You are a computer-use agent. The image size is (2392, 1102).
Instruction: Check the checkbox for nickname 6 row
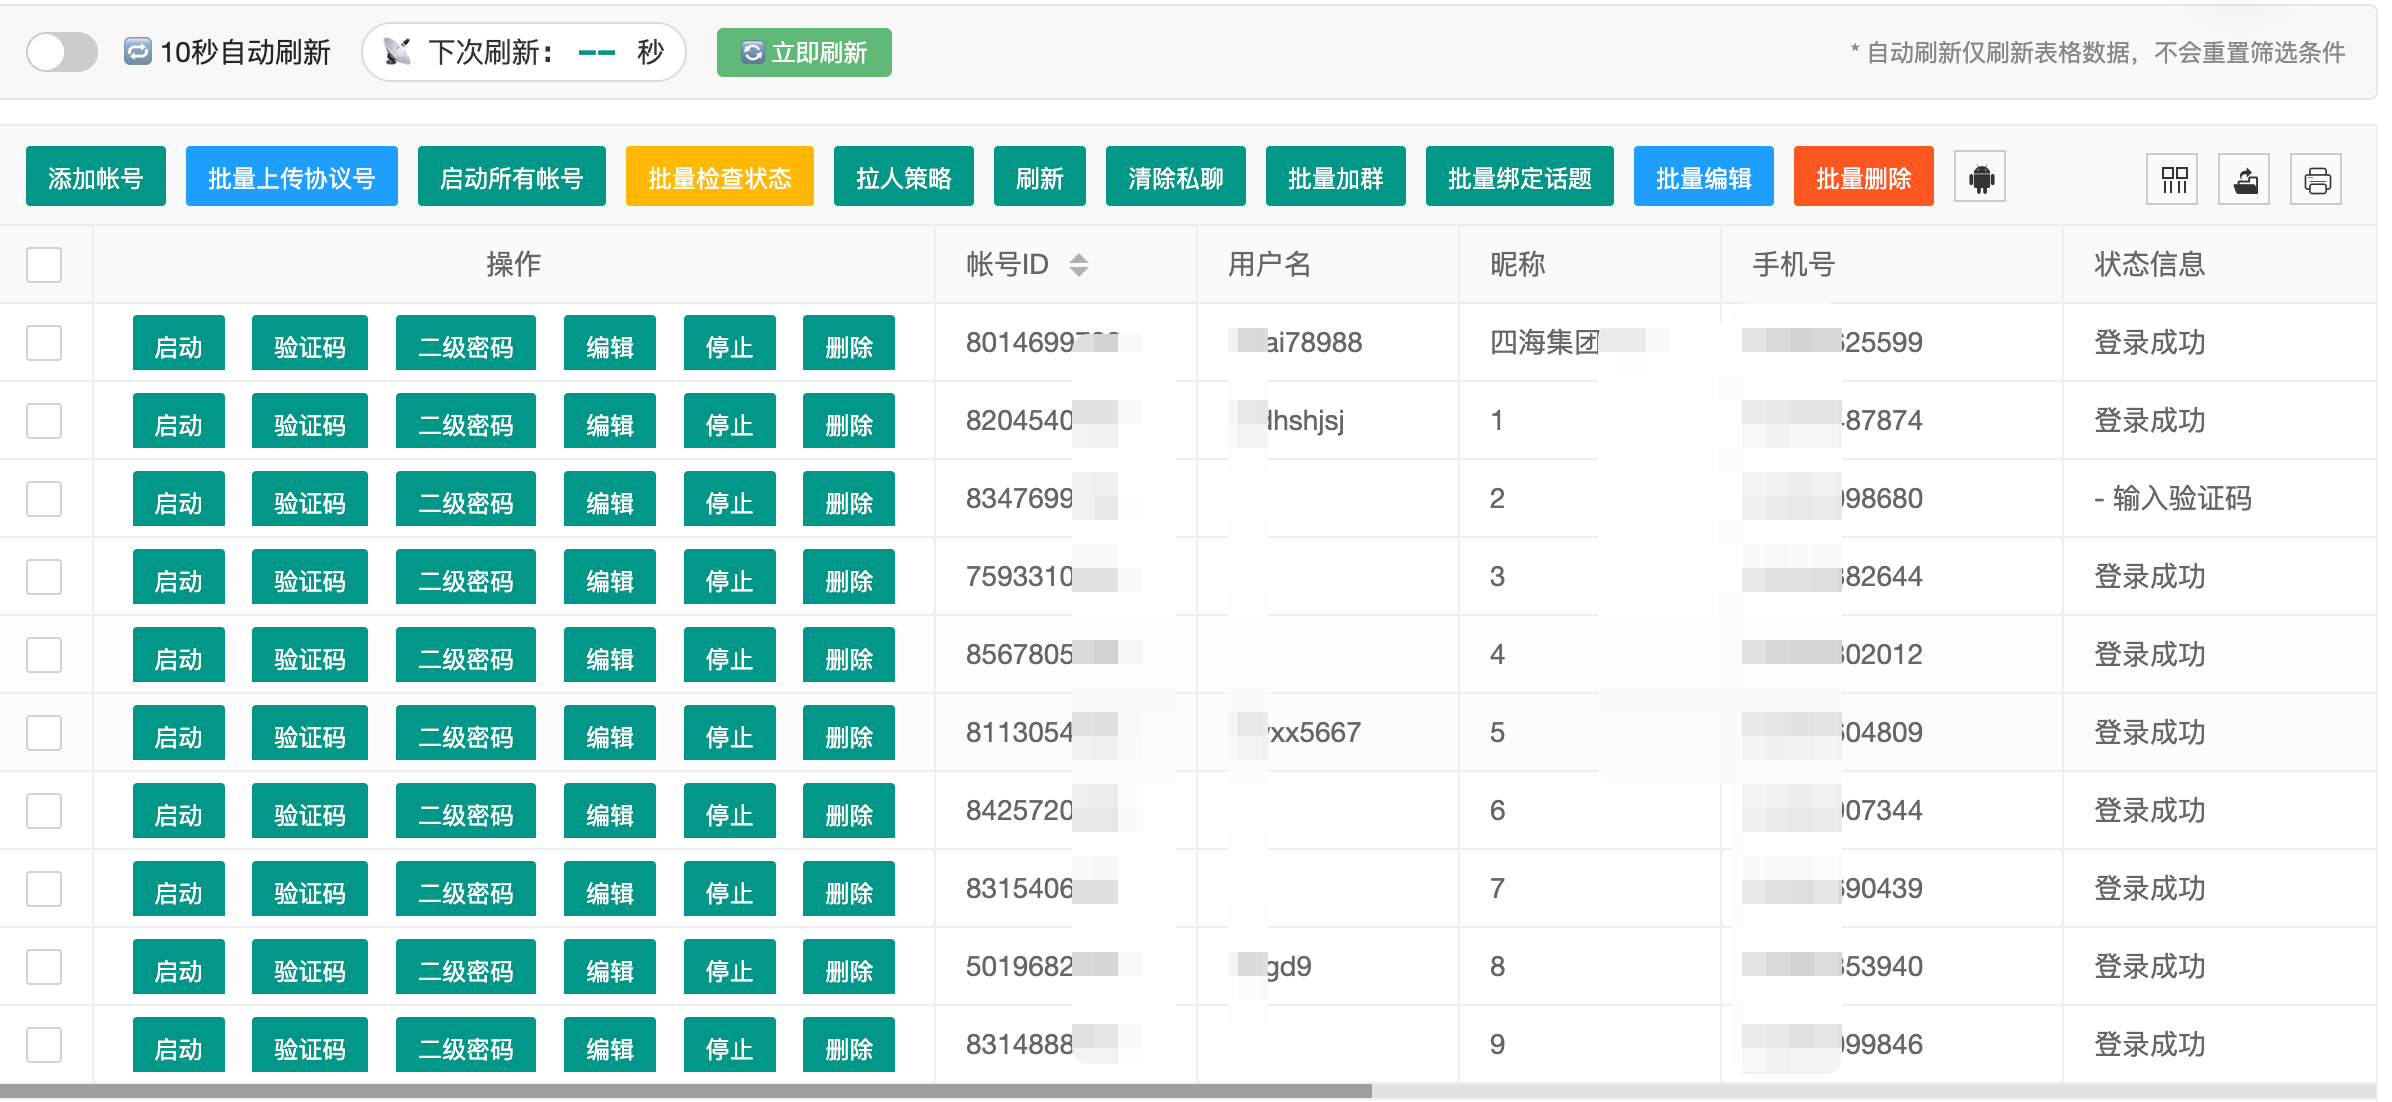click(44, 811)
